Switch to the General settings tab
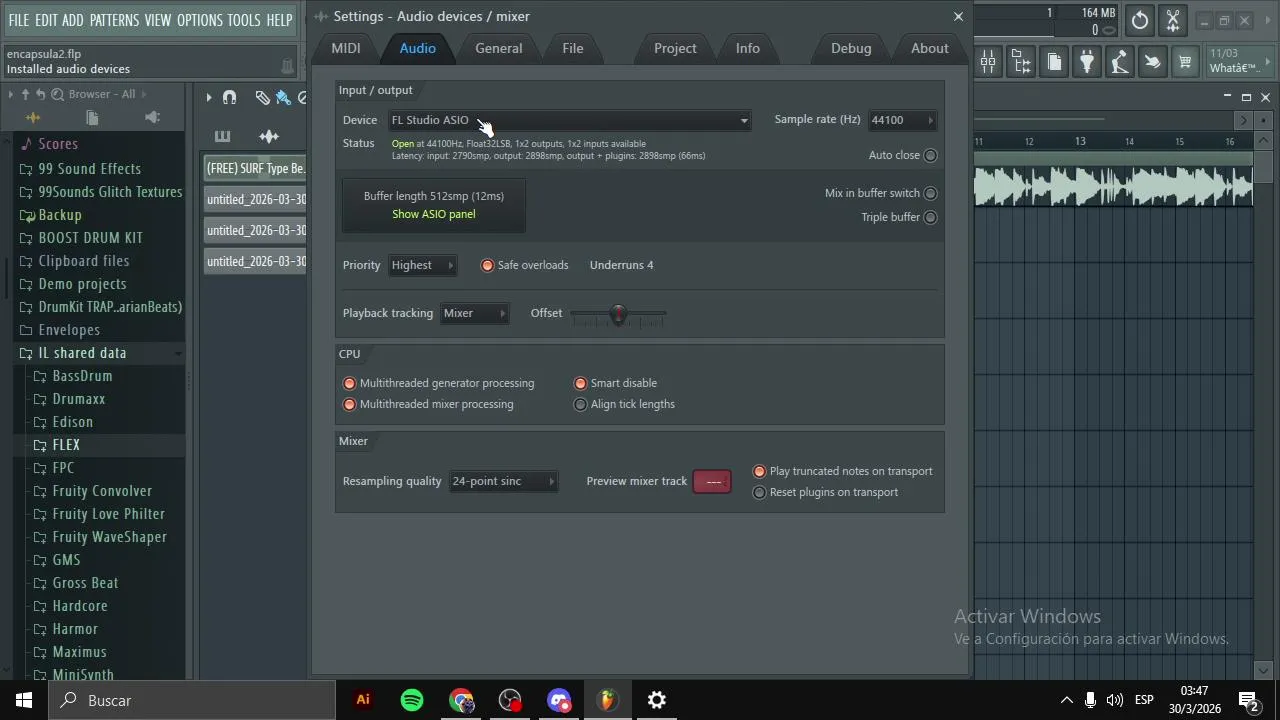 tap(498, 48)
